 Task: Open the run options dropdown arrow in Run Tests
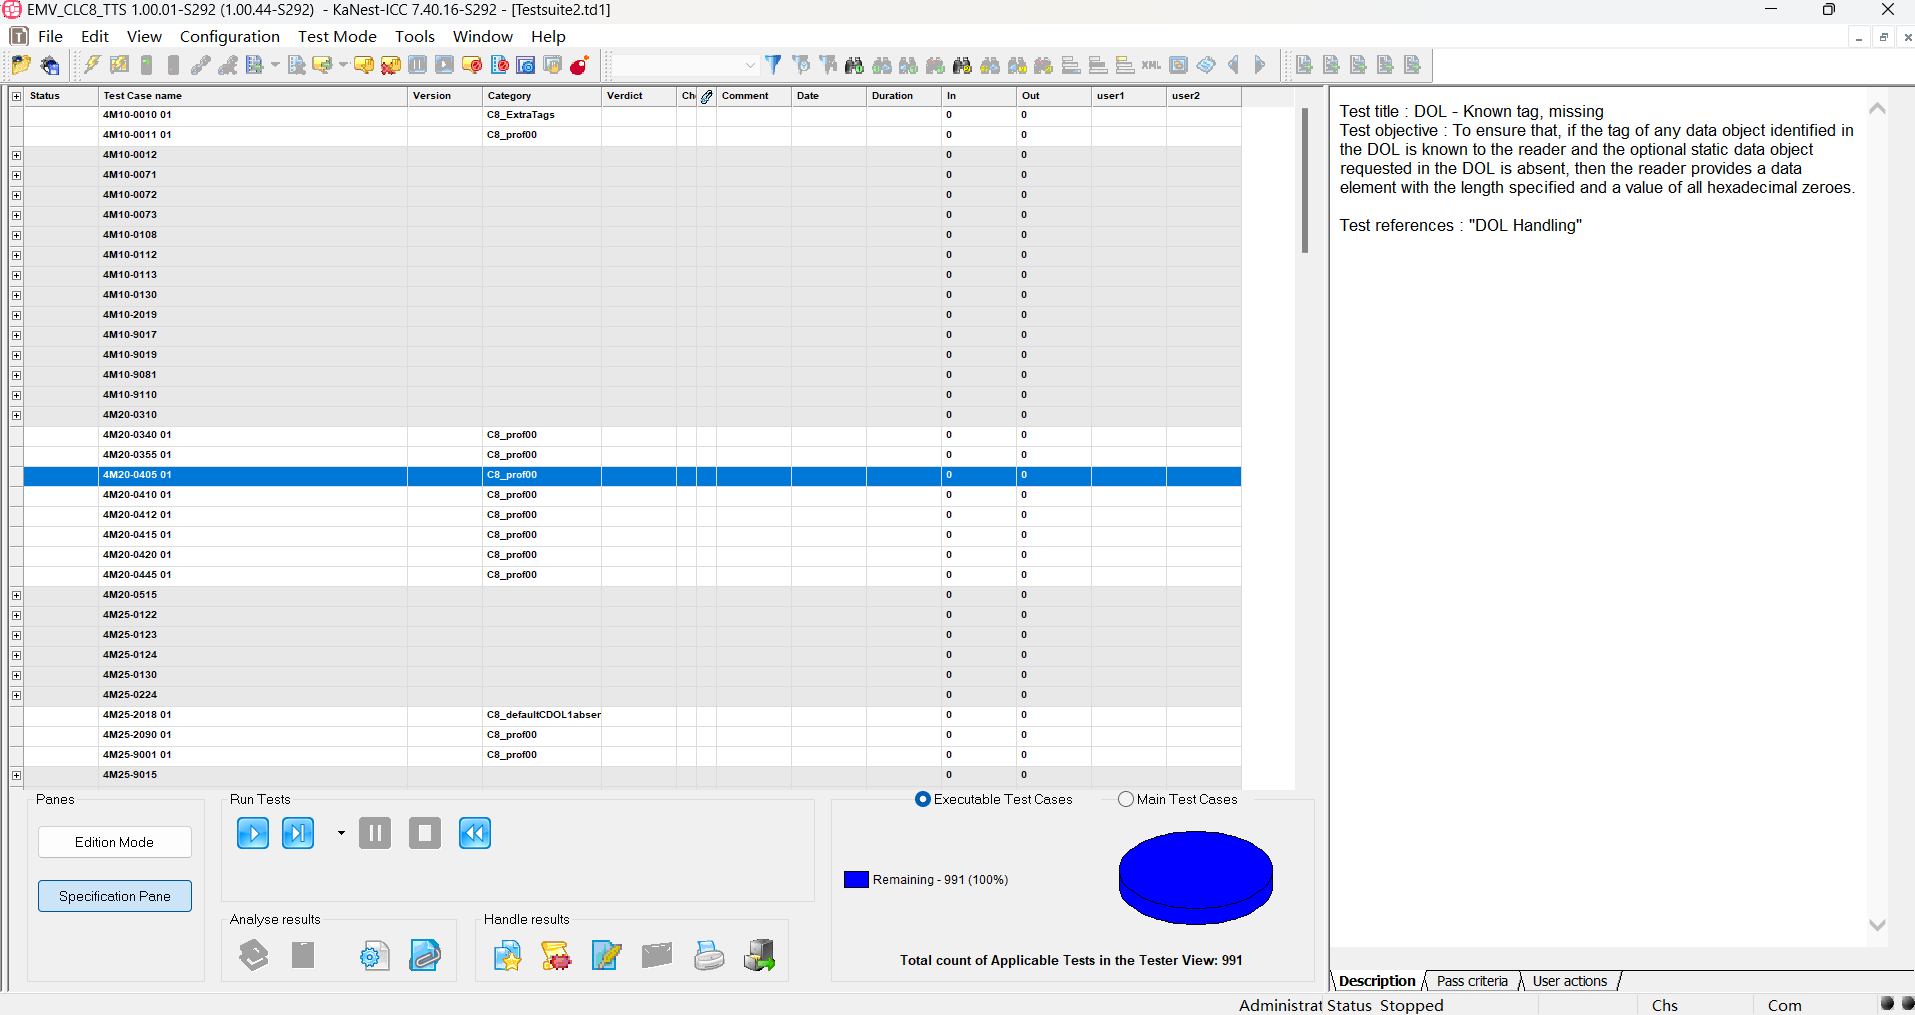point(341,833)
